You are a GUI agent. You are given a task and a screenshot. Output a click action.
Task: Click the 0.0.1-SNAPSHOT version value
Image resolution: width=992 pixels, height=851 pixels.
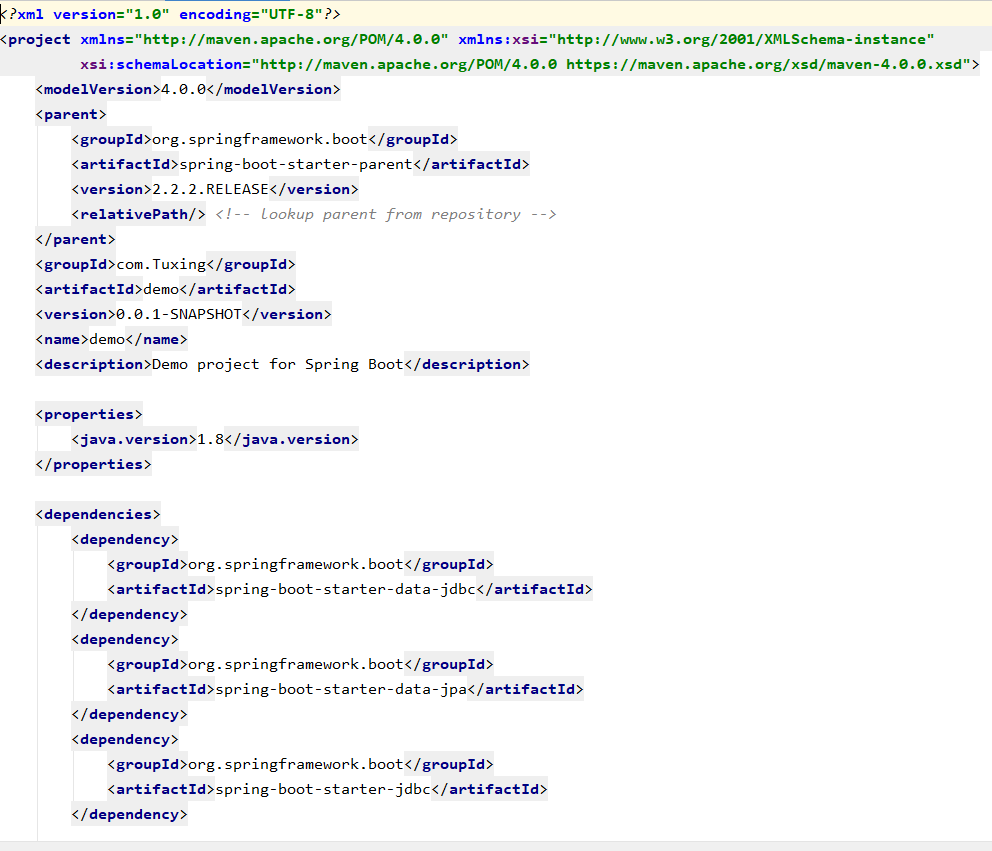pos(179,314)
